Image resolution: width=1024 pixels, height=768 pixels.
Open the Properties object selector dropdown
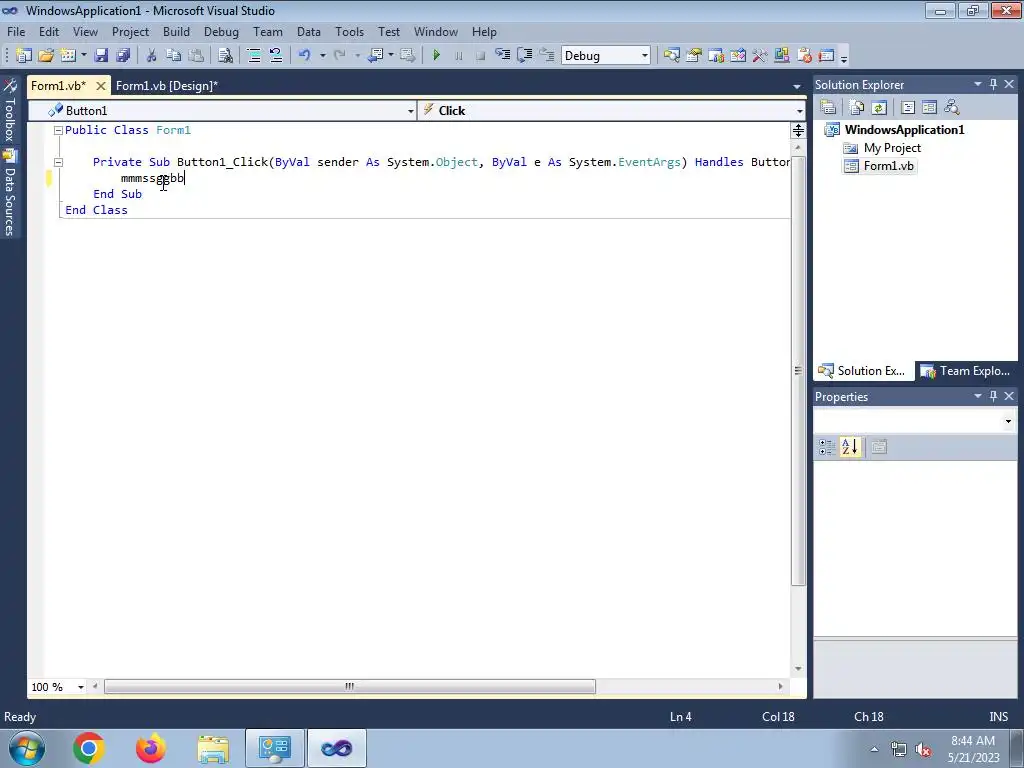[x=1008, y=421]
